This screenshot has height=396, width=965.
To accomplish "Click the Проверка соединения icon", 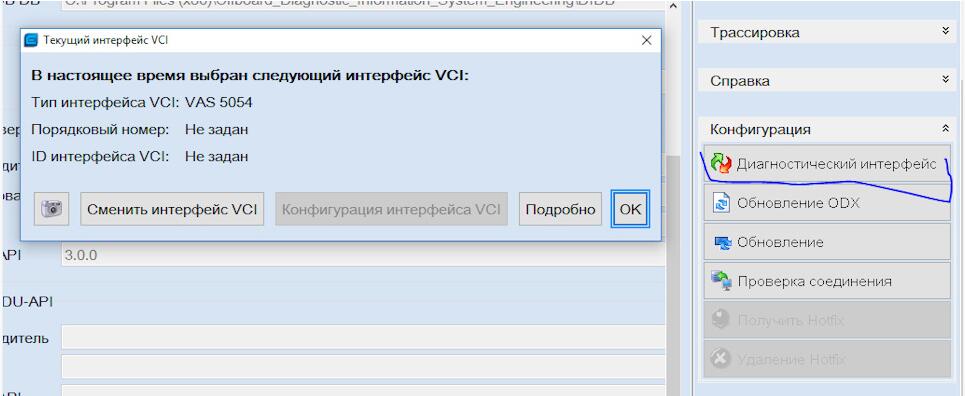I will pos(721,281).
